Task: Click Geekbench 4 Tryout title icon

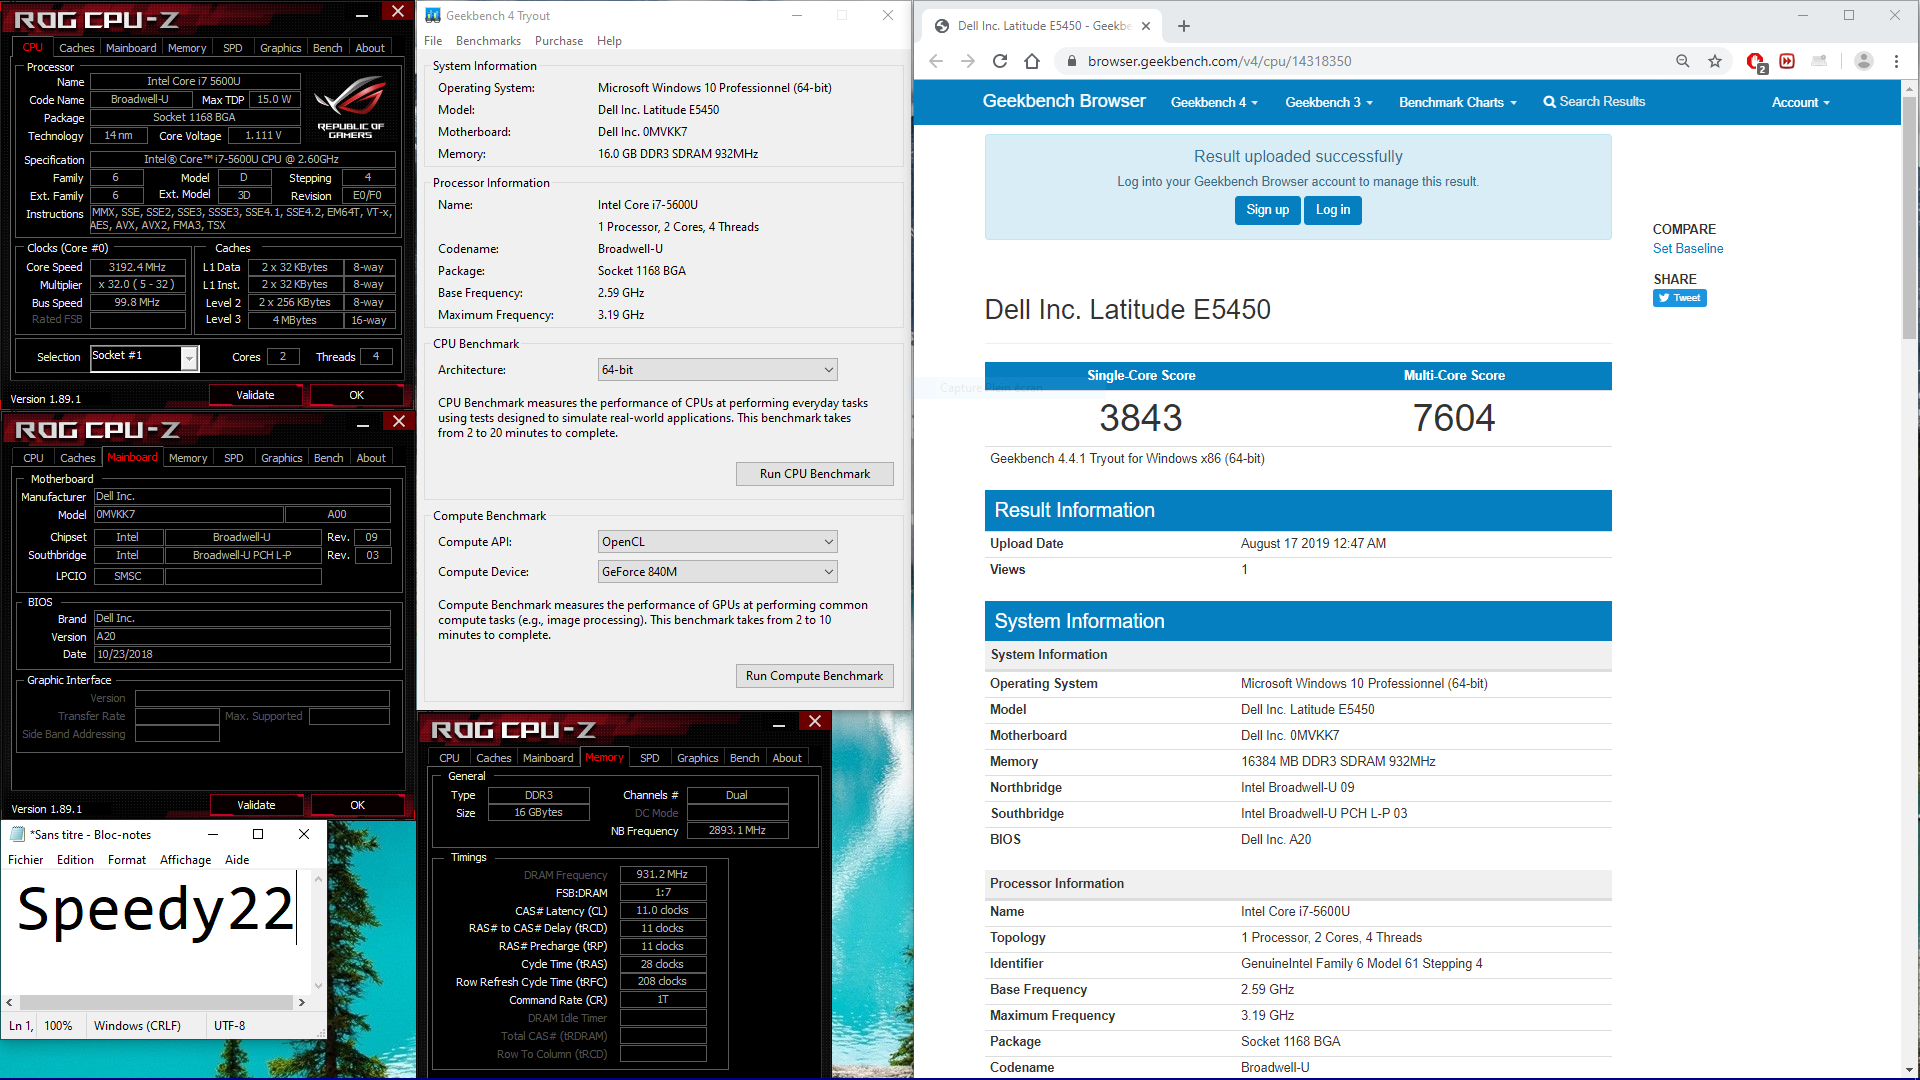Action: (x=433, y=15)
